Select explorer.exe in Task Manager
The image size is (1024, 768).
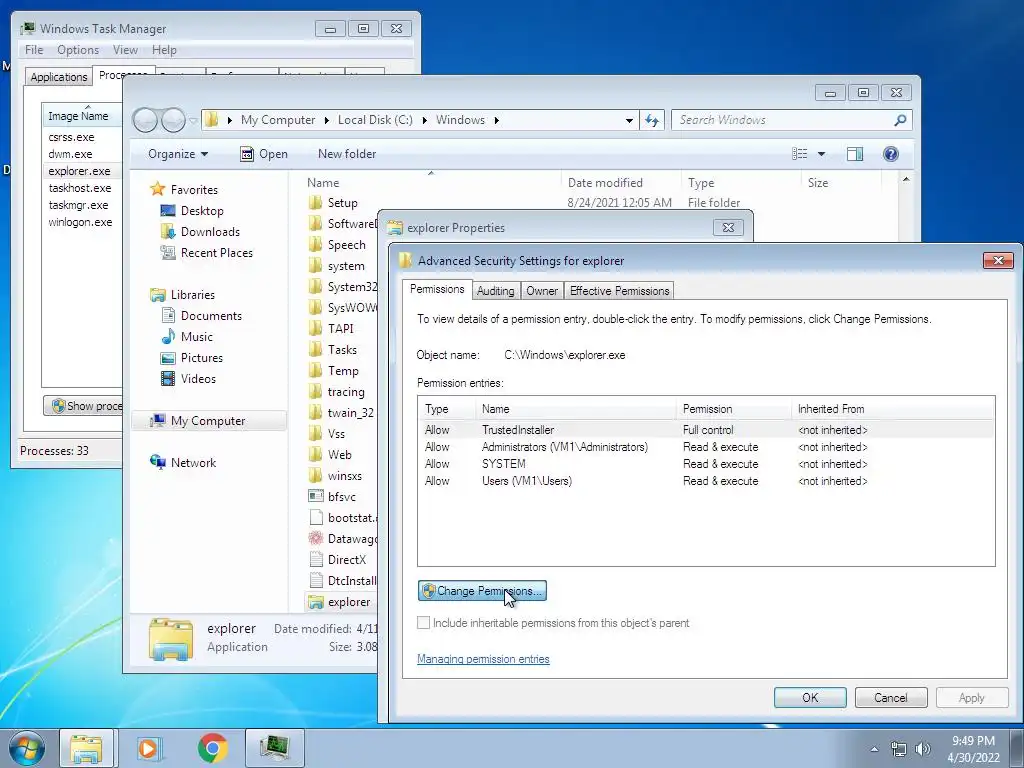pos(82,171)
